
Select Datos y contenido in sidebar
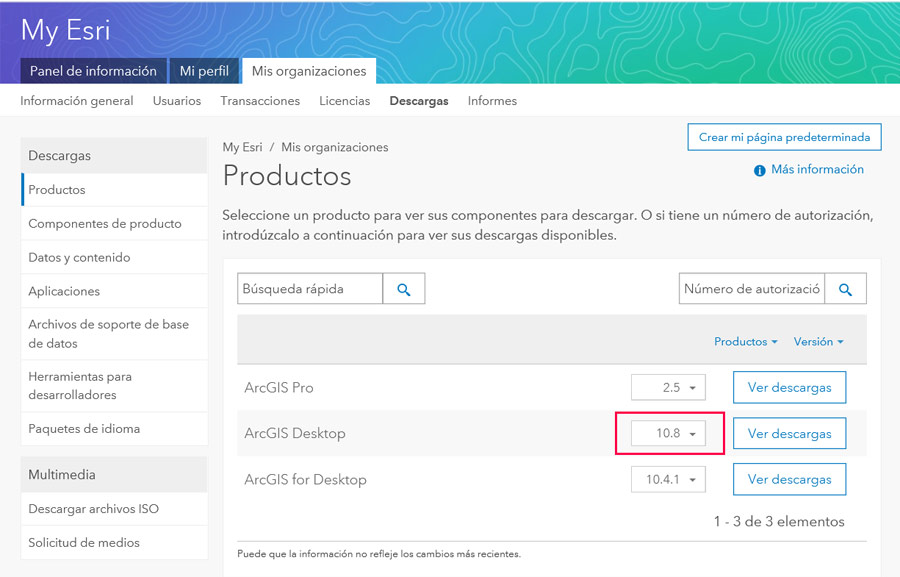114,257
